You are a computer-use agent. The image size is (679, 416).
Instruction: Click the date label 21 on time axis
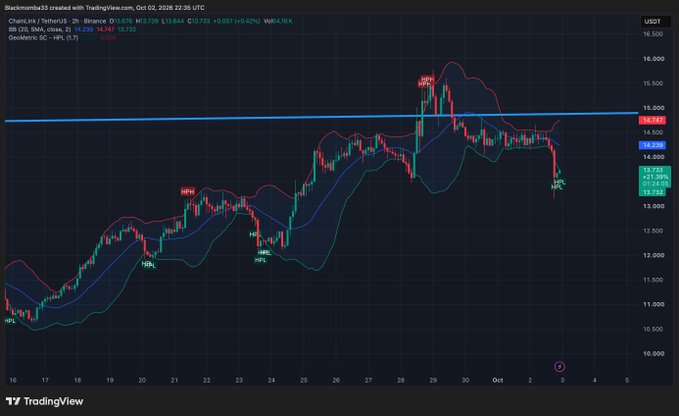[x=174, y=380]
